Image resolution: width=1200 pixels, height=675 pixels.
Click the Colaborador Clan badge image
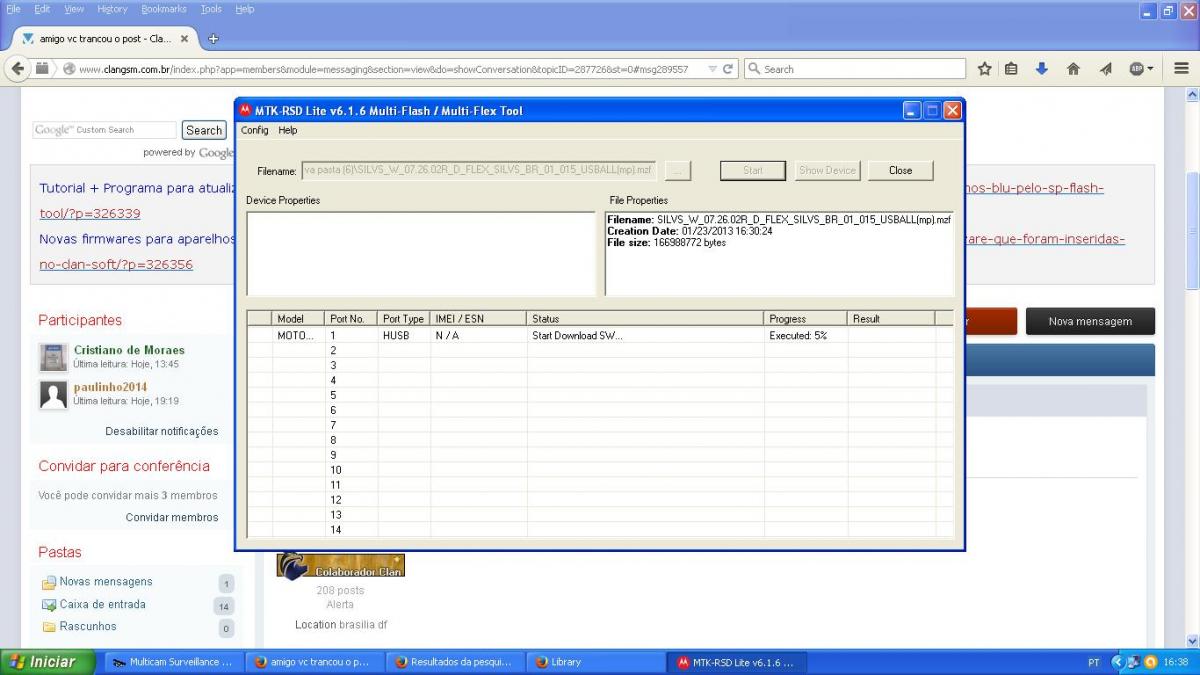(x=341, y=566)
